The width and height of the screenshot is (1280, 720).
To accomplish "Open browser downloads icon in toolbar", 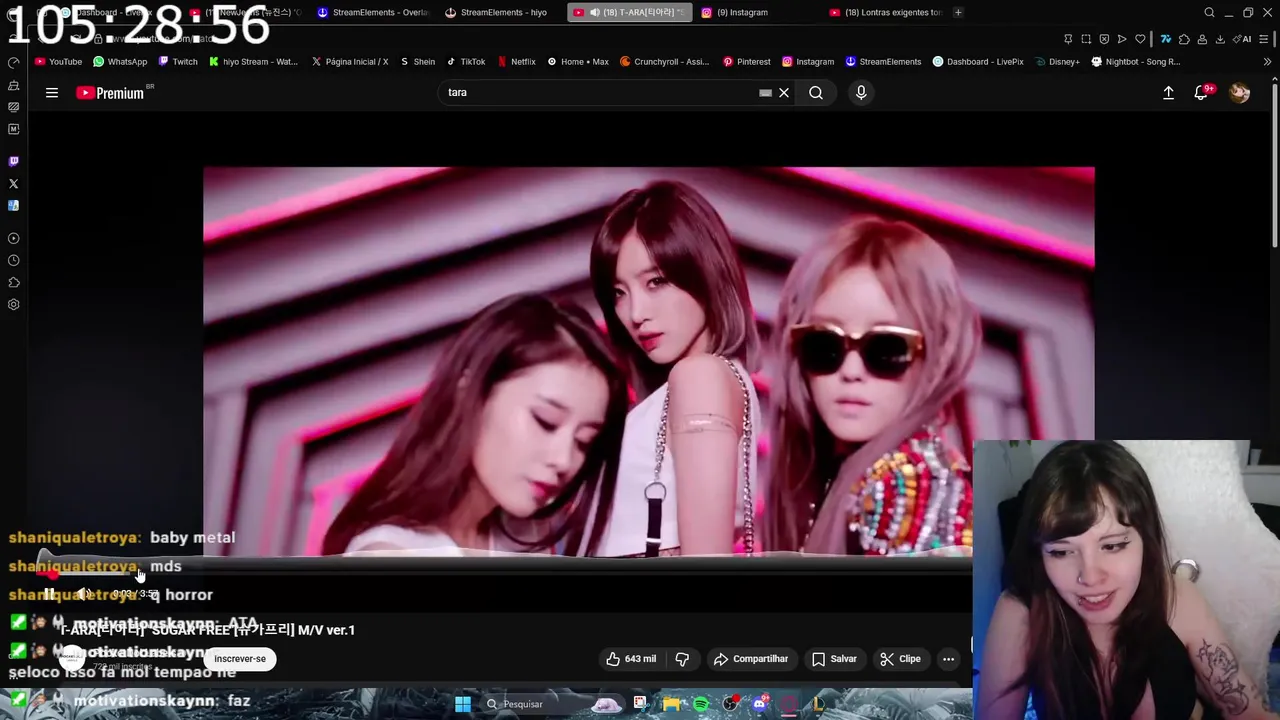I will pyautogui.click(x=1220, y=39).
